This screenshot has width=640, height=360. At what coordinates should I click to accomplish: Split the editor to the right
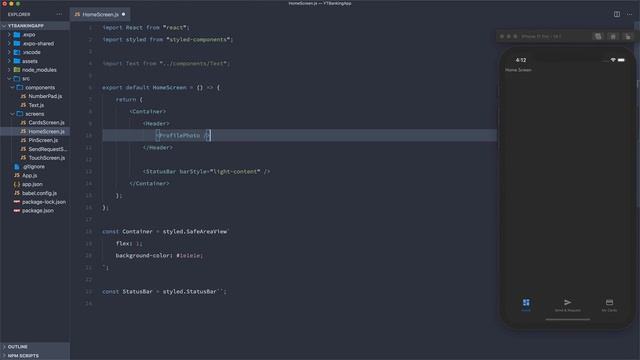[x=617, y=14]
